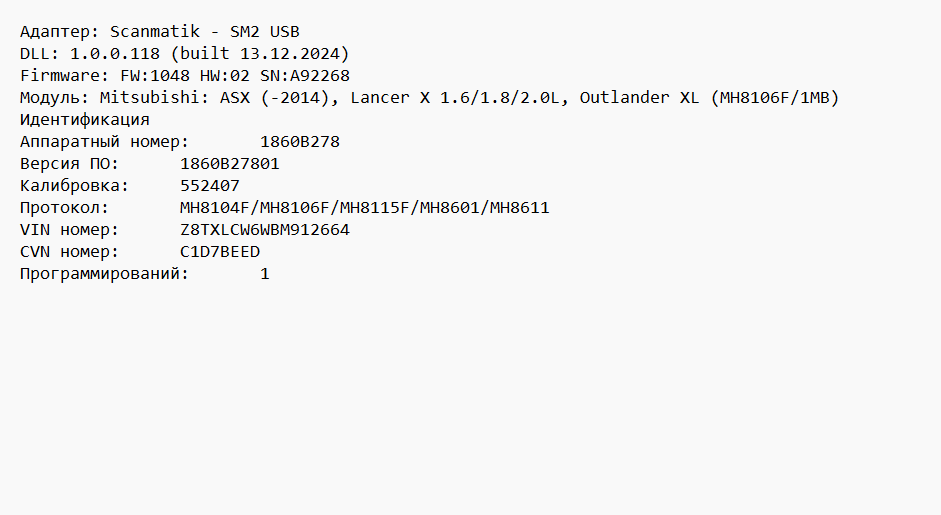Click the DLL build date 13.12.2024
Image resolution: width=941 pixels, height=515 pixels.
click(290, 54)
